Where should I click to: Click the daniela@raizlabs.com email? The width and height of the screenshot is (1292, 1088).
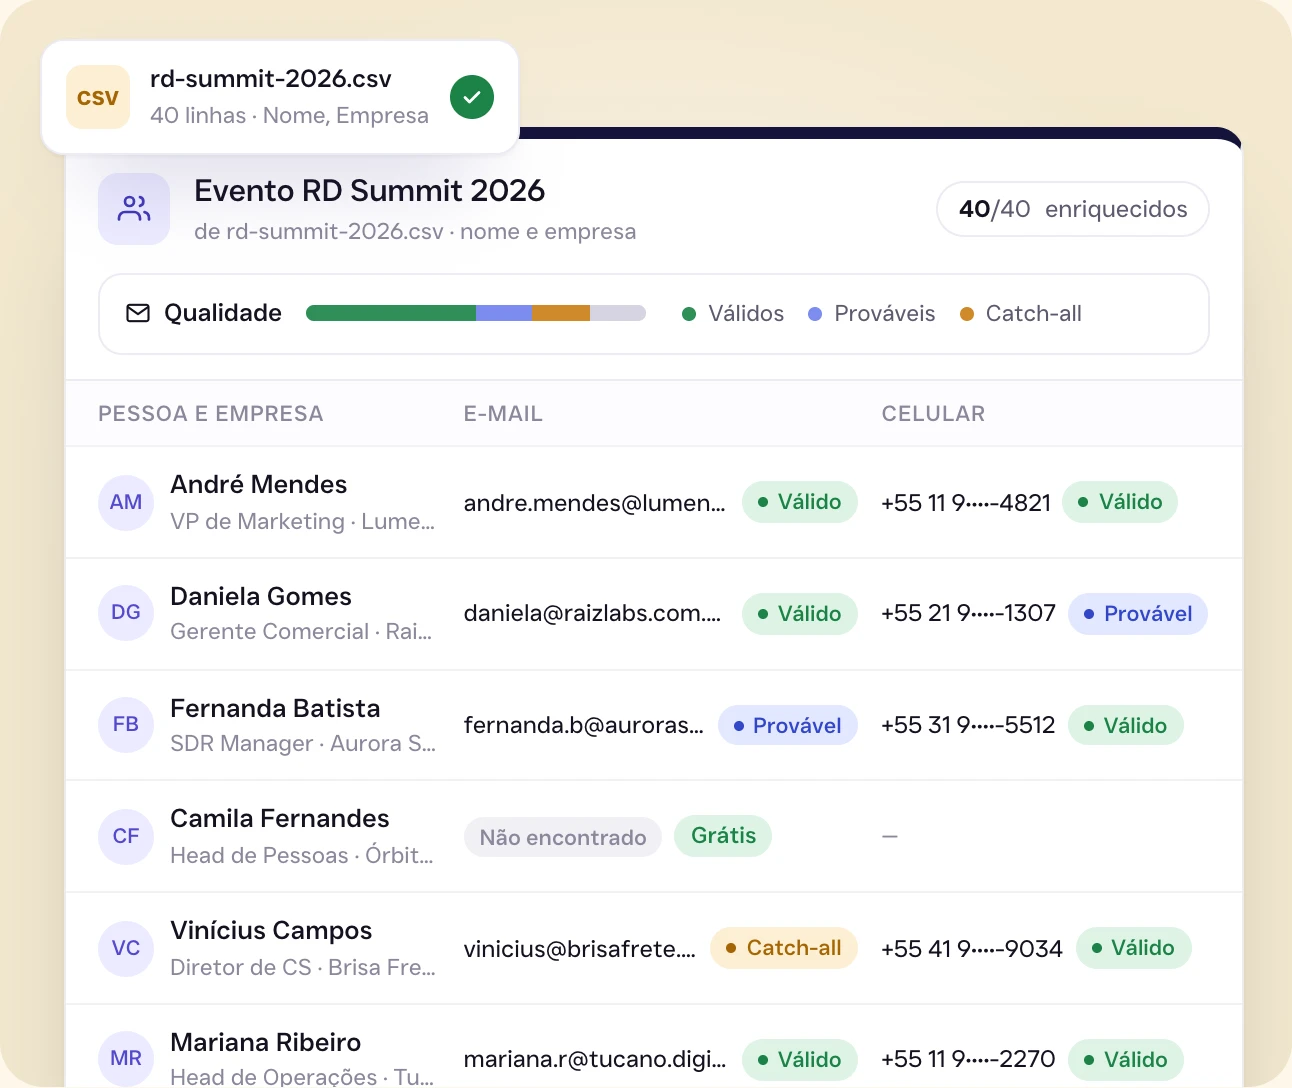pyautogui.click(x=592, y=613)
